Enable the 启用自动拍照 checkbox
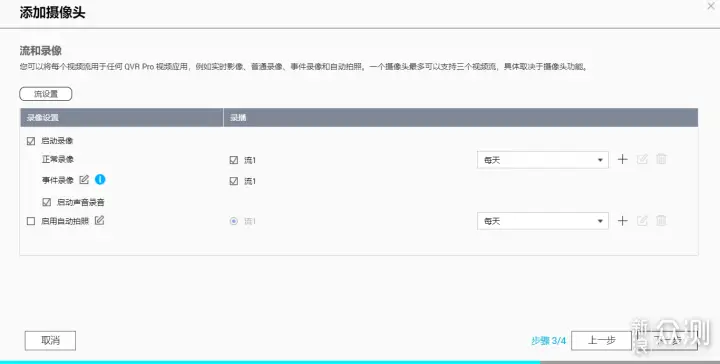The height and width of the screenshot is (364, 720). [31, 221]
